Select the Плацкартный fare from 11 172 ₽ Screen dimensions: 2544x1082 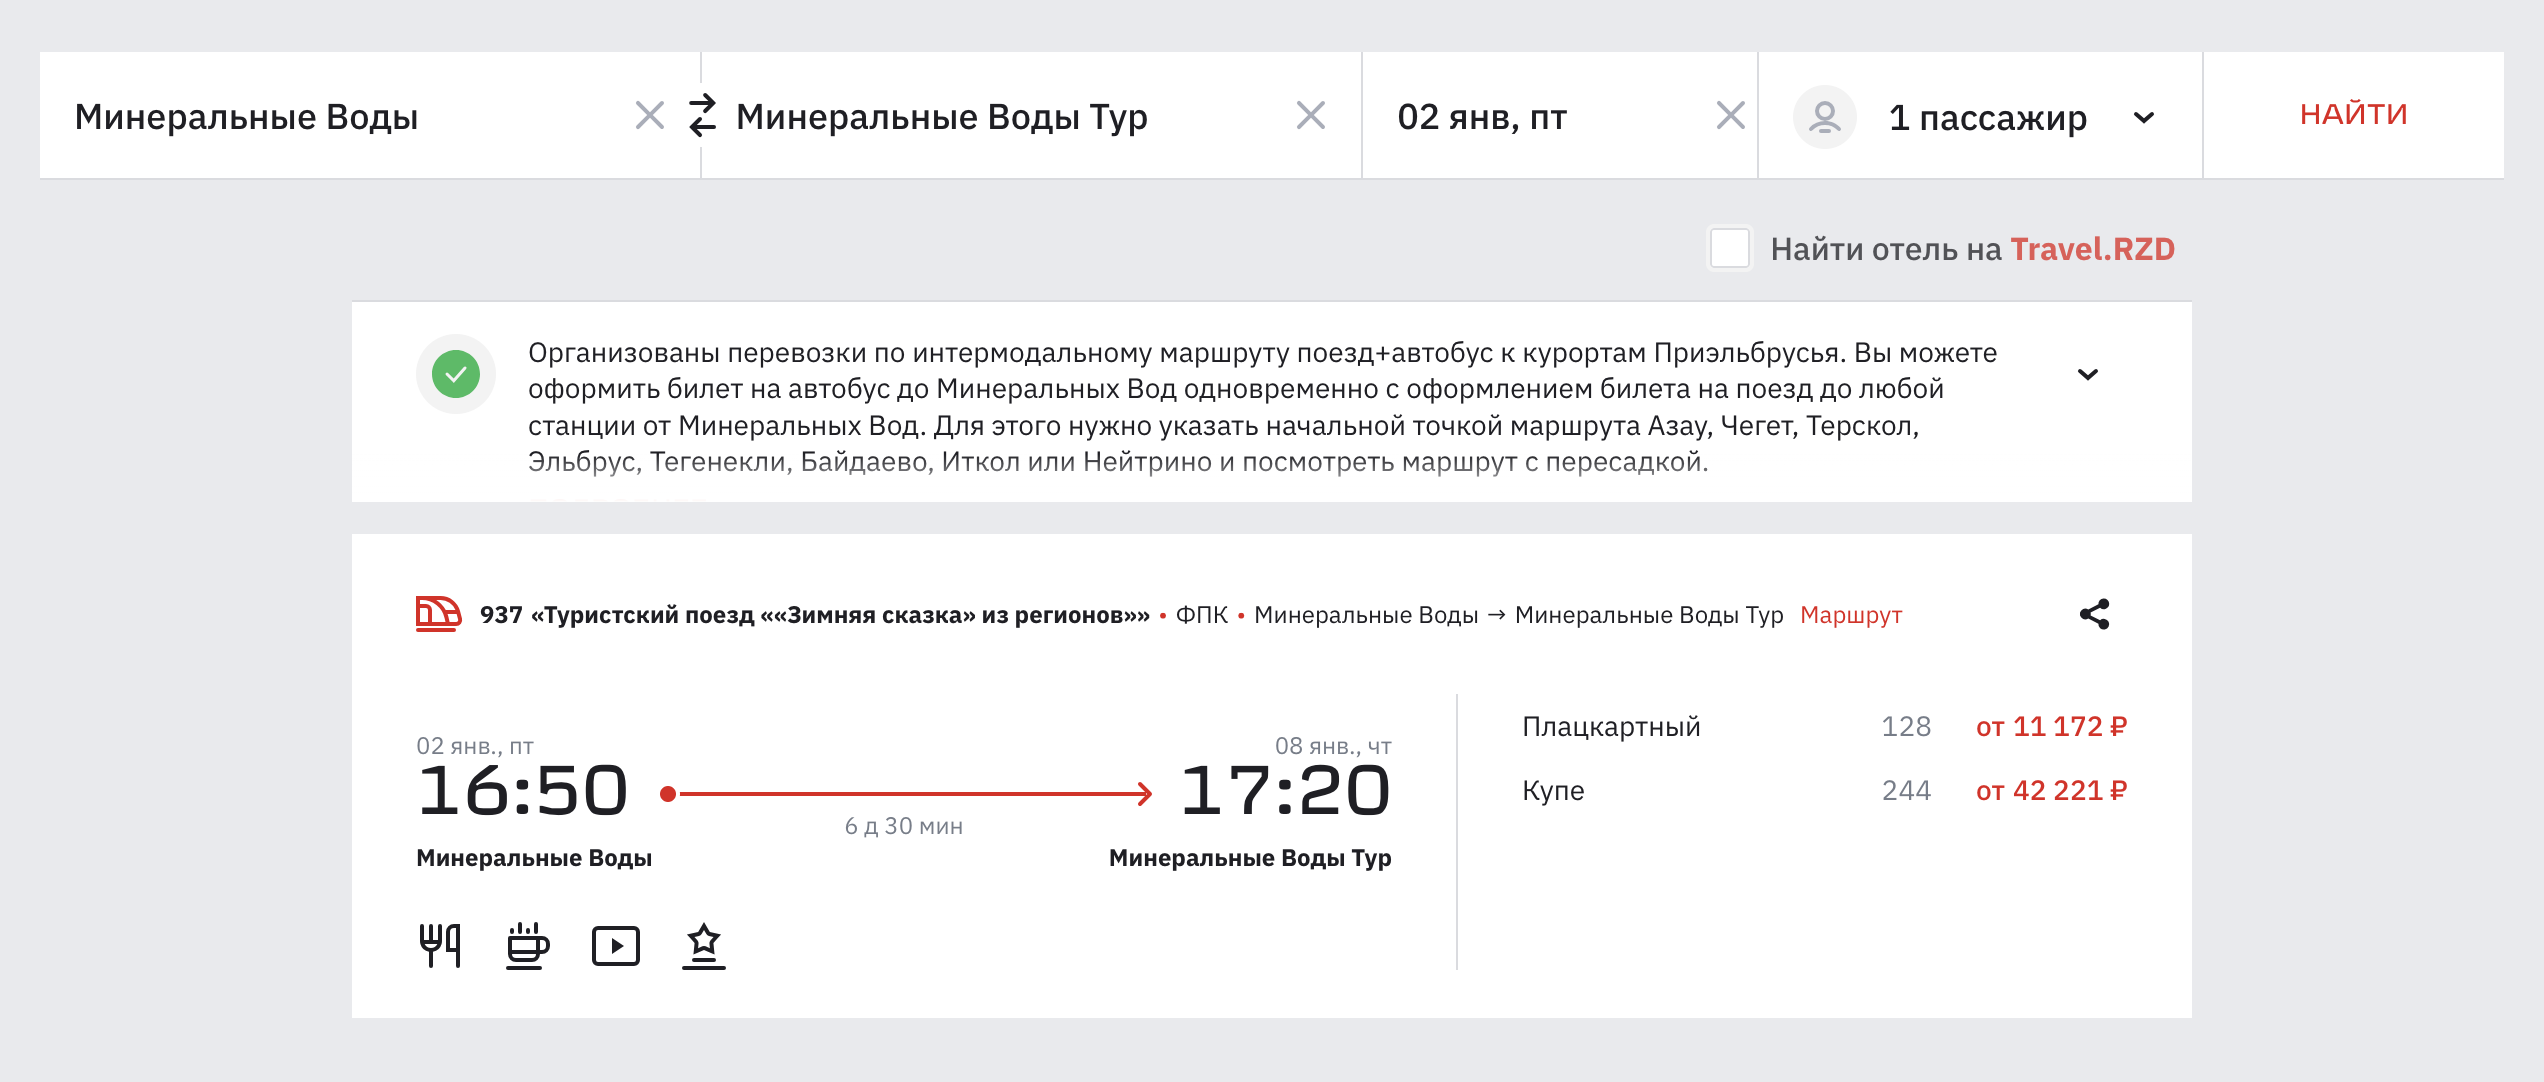pyautogui.click(x=2050, y=727)
